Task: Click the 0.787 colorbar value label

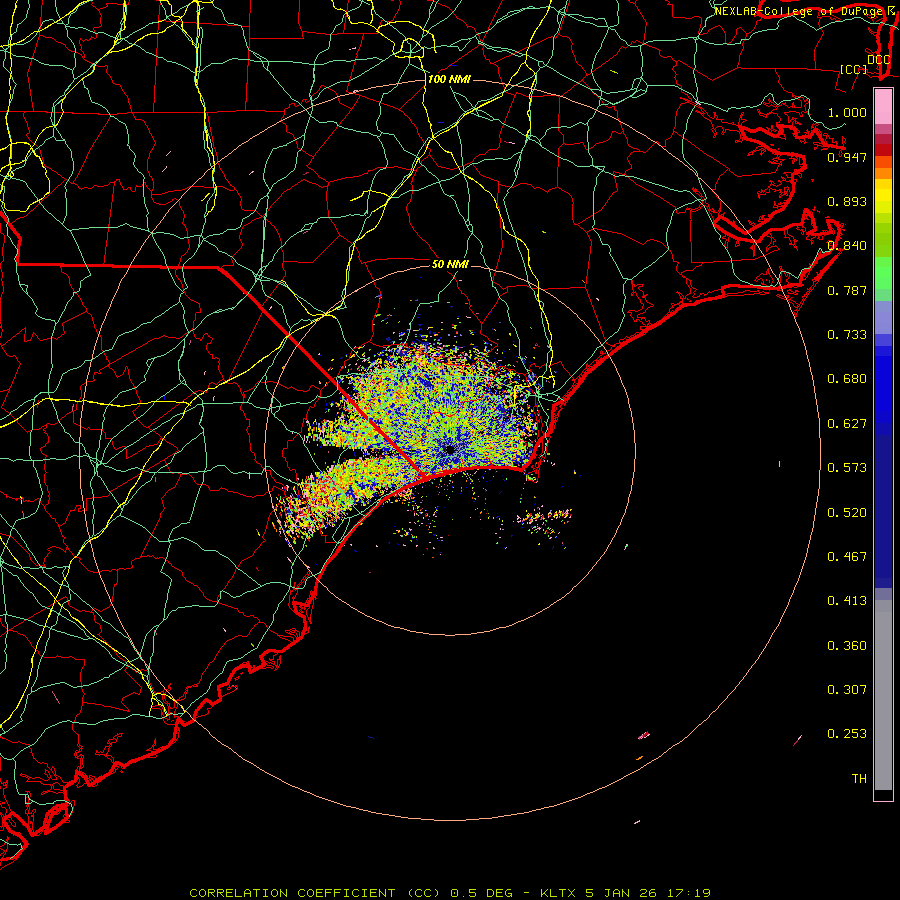Action: click(x=847, y=290)
